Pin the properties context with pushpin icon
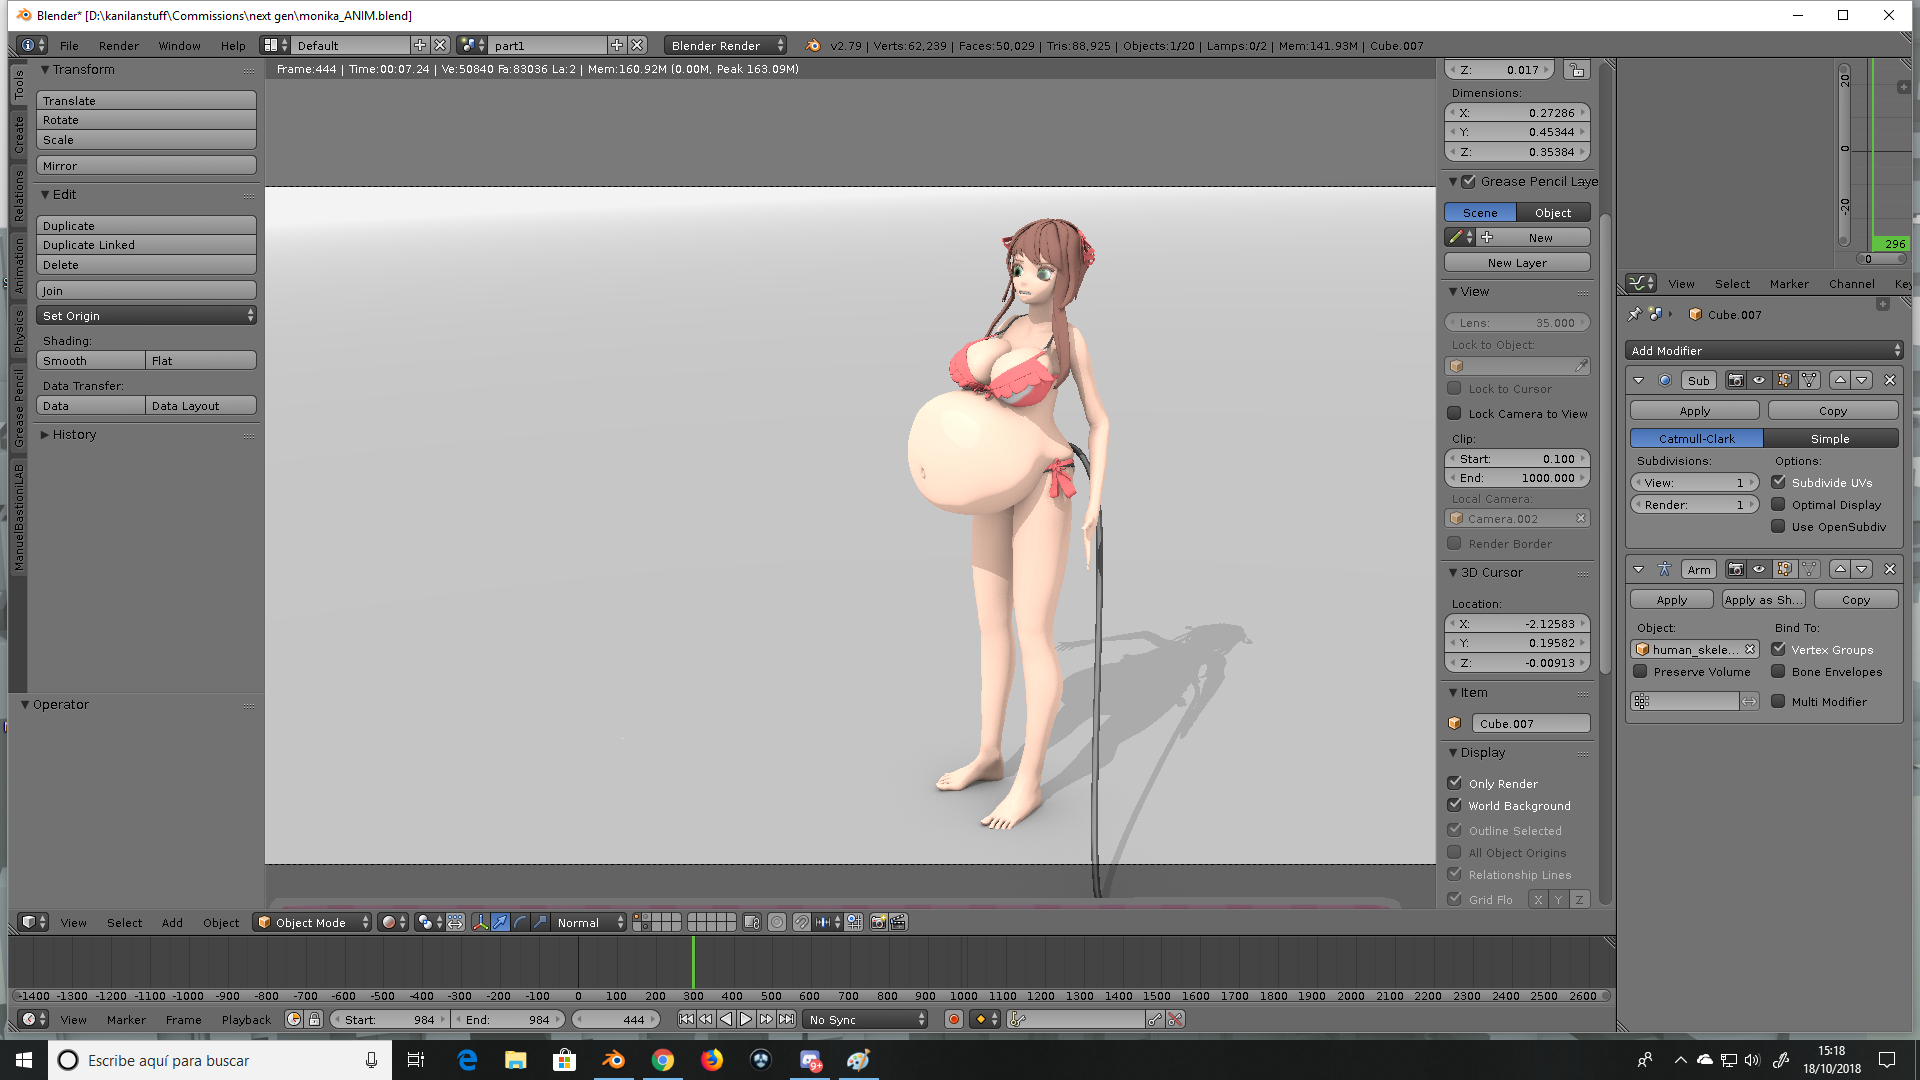This screenshot has width=1920, height=1080. [x=1634, y=314]
